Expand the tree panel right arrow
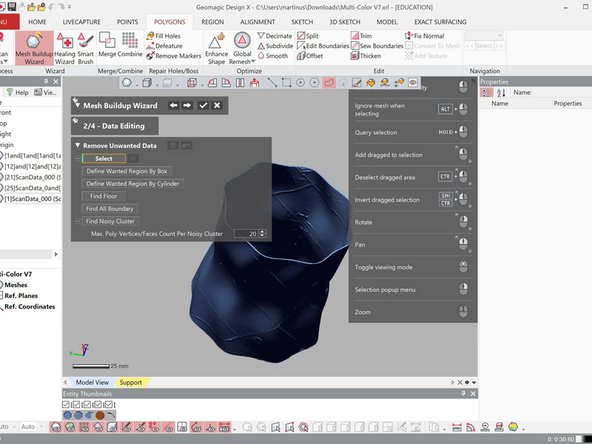This screenshot has width=592, height=444. (x=56, y=254)
